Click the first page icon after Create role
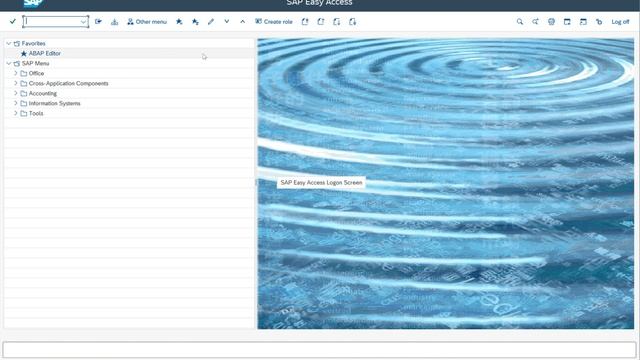Image resolution: width=640 pixels, height=360 pixels. coord(305,22)
